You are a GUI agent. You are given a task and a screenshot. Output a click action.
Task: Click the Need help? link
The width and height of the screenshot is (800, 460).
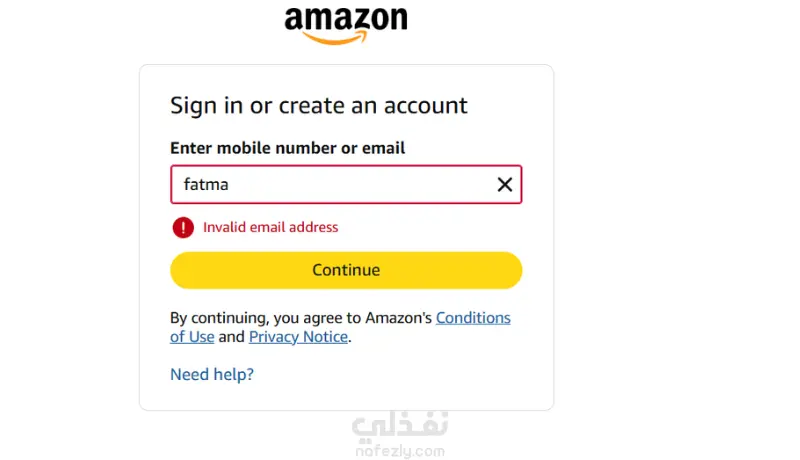coord(212,374)
